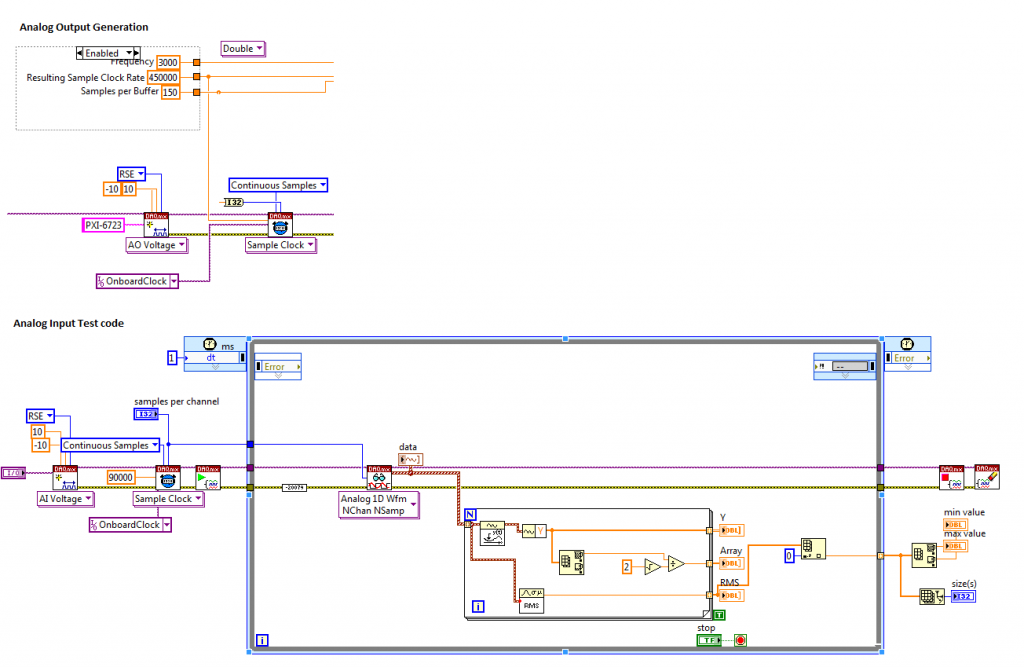This screenshot has height=667, width=1024.
Task: Select the DAQmx Stop Task node
Action: (951, 477)
